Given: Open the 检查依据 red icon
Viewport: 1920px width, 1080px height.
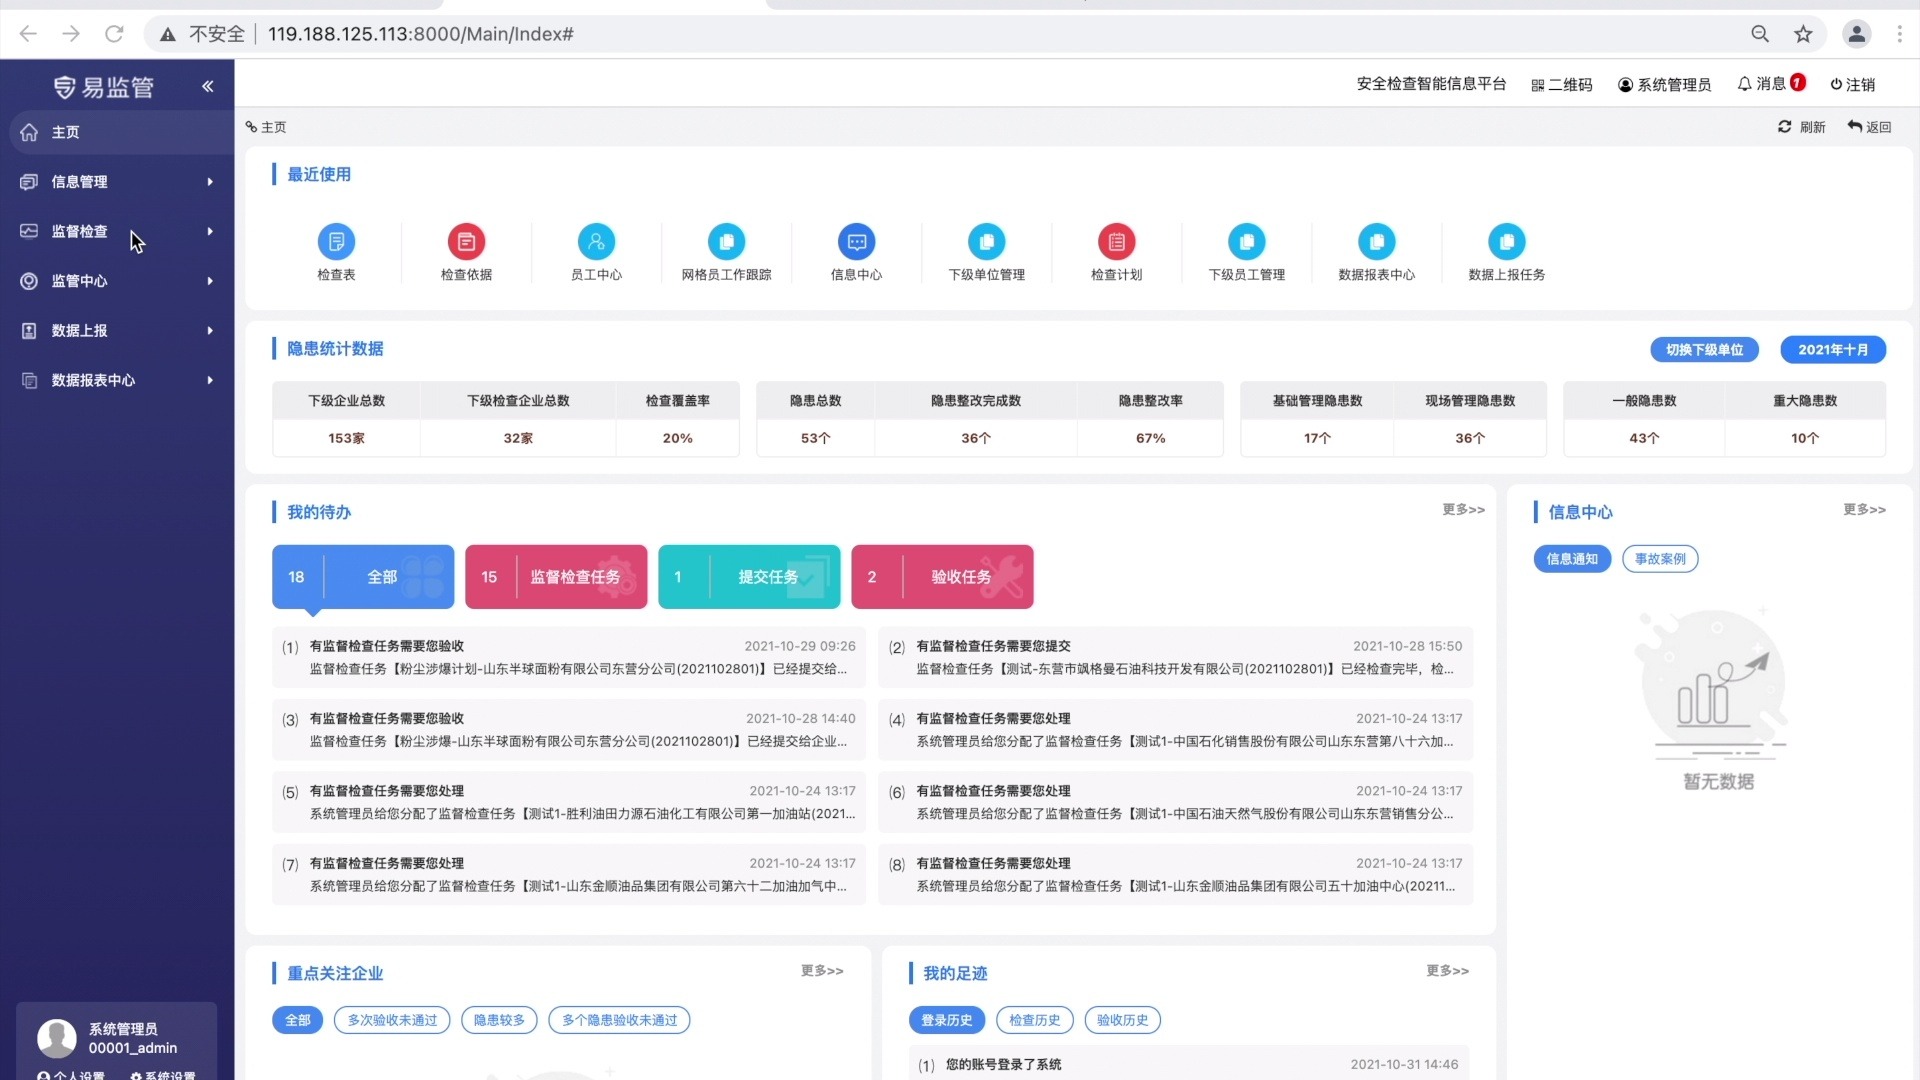Looking at the screenshot, I should (466, 242).
